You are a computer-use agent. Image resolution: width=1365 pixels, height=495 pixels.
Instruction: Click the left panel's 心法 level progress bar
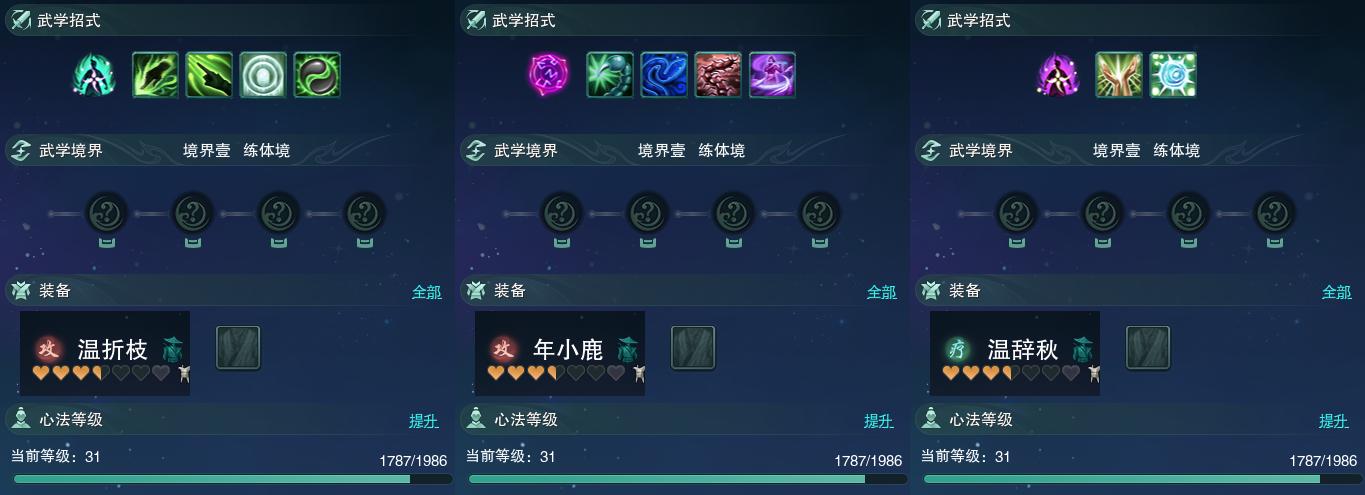233,479
